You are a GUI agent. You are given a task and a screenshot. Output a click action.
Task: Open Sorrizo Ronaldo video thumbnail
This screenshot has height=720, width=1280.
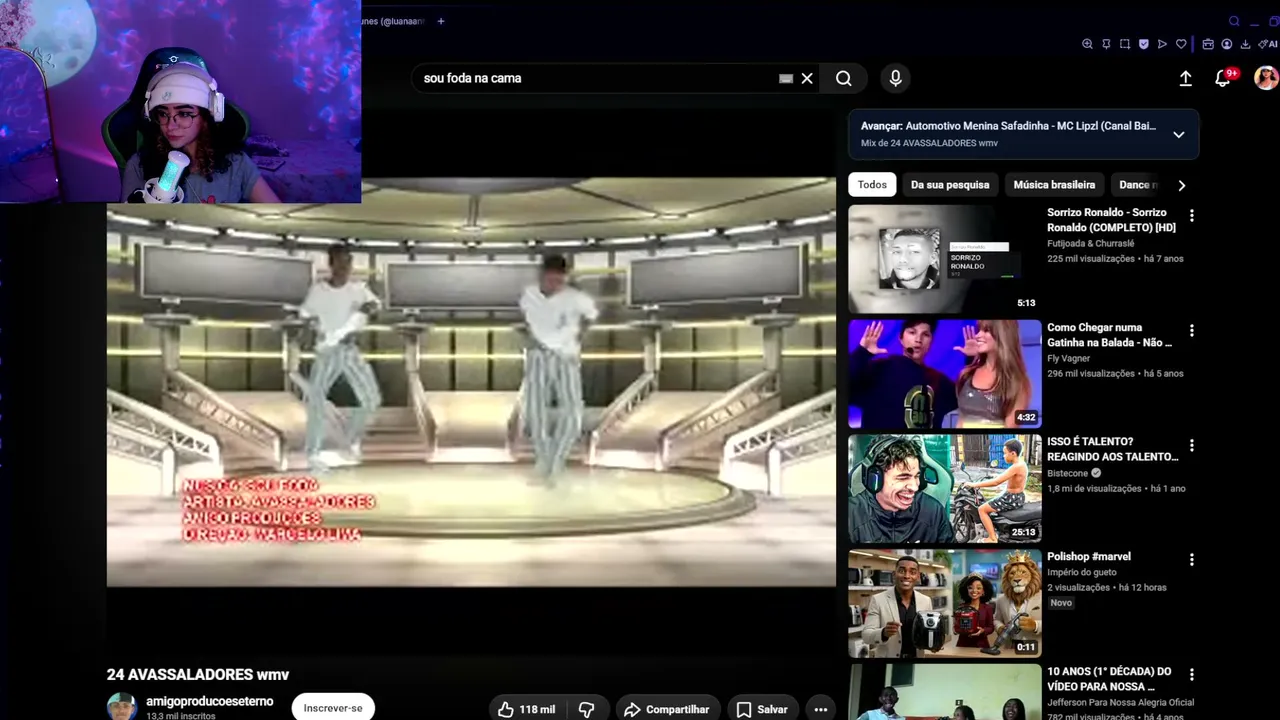(x=944, y=259)
